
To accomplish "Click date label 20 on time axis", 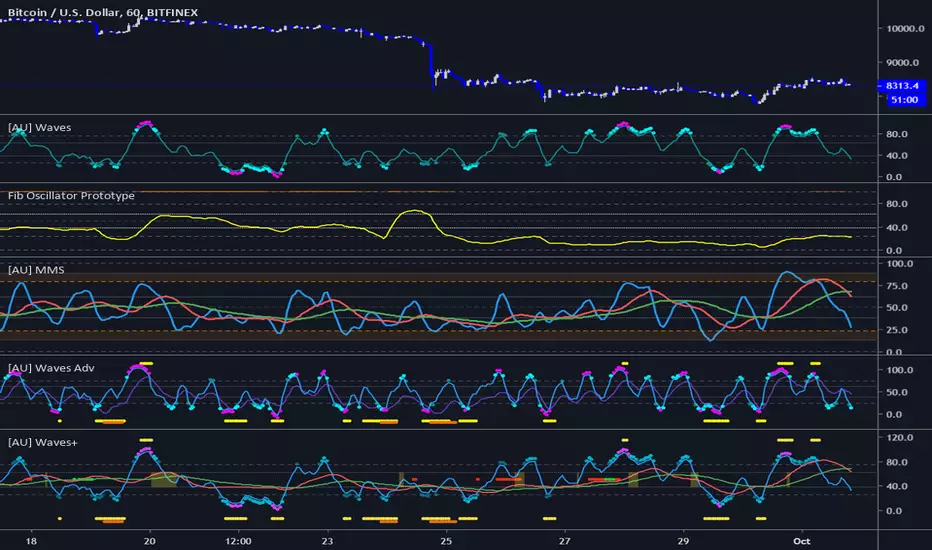I will coord(150,541).
